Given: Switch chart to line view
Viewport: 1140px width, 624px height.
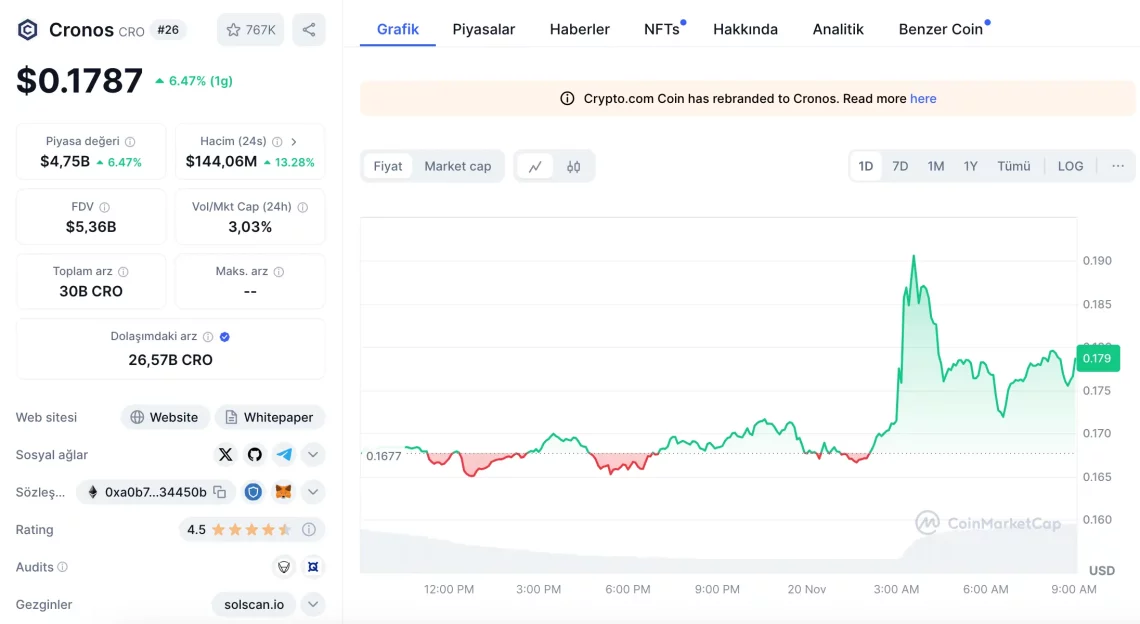Looking at the screenshot, I should click(x=535, y=167).
